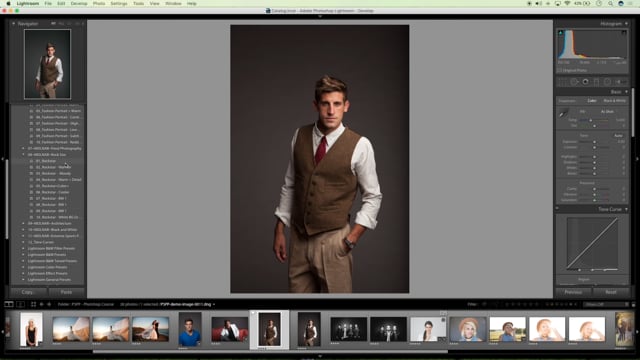Screen dimensions: 640x360
Task: Select the red couch filmstrip thumbnail
Action: pyautogui.click(x=229, y=329)
